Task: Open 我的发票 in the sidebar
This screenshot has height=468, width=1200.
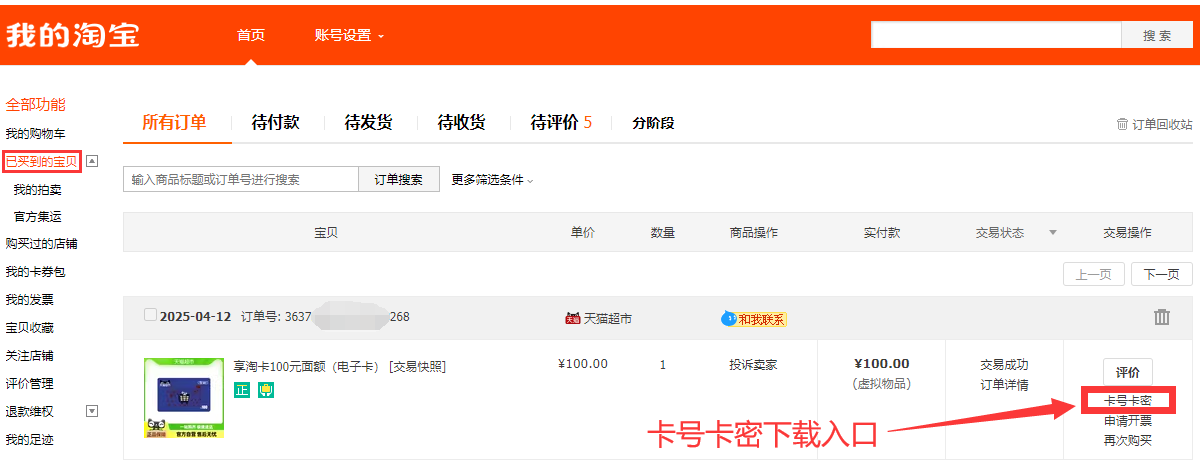Action: tap(29, 299)
